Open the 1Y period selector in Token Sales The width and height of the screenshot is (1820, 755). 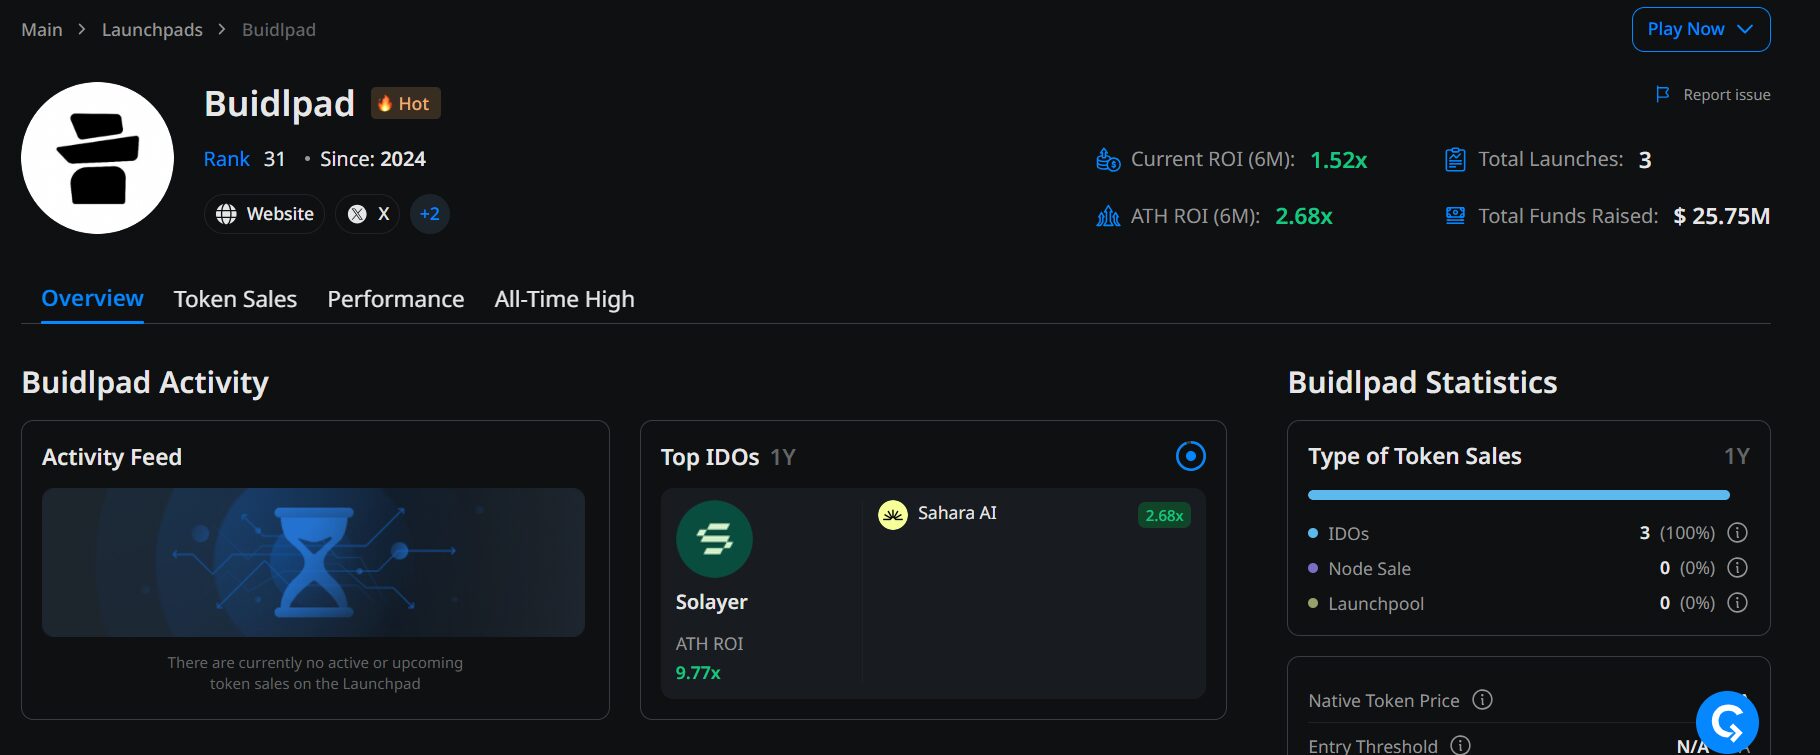pyautogui.click(x=1737, y=456)
